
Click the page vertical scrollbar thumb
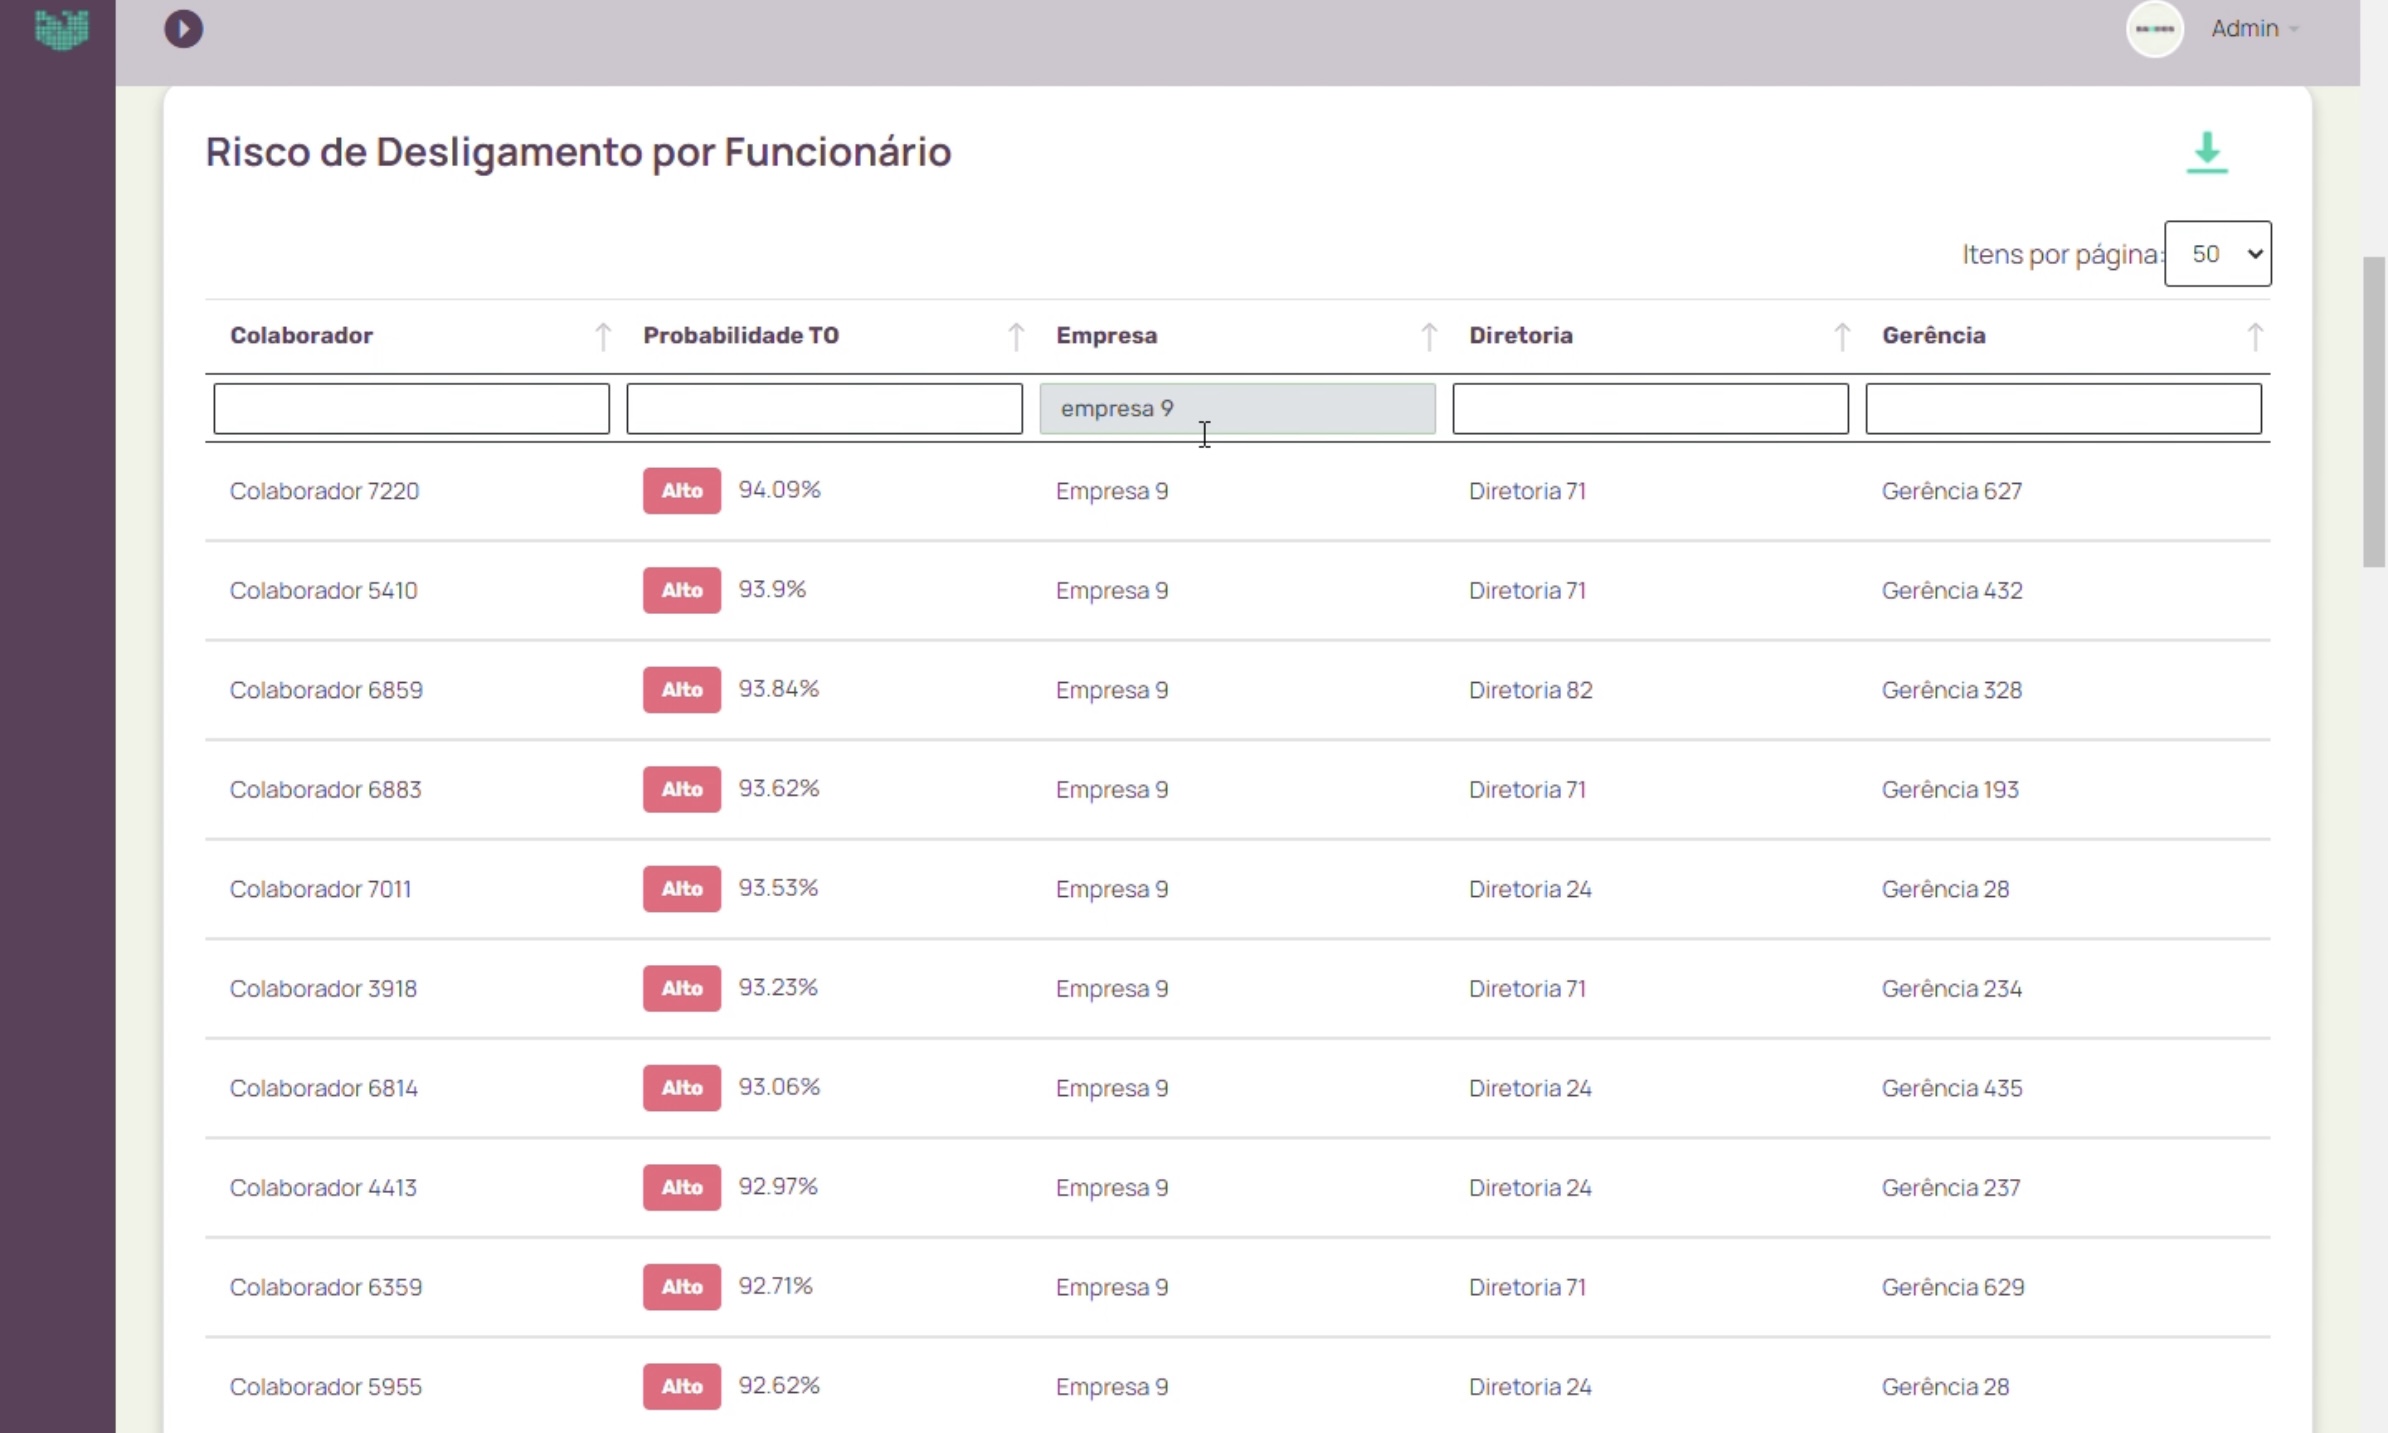tap(2374, 412)
